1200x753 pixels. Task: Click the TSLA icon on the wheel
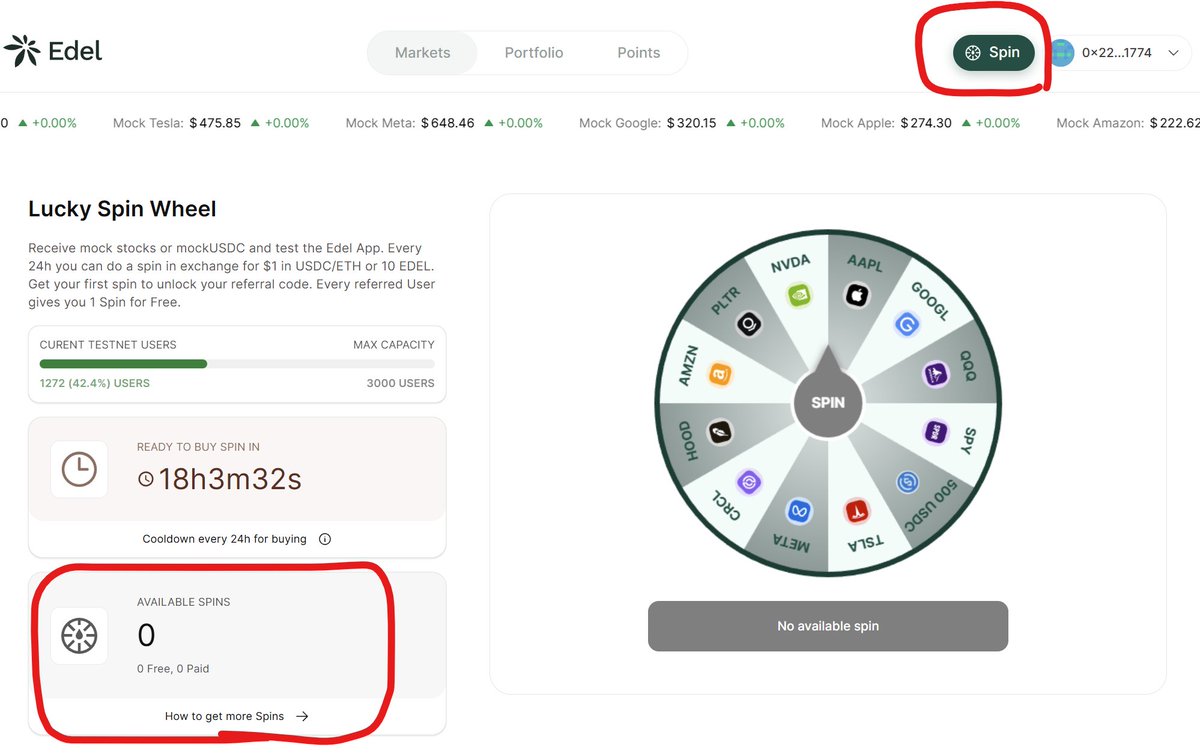pyautogui.click(x=857, y=511)
